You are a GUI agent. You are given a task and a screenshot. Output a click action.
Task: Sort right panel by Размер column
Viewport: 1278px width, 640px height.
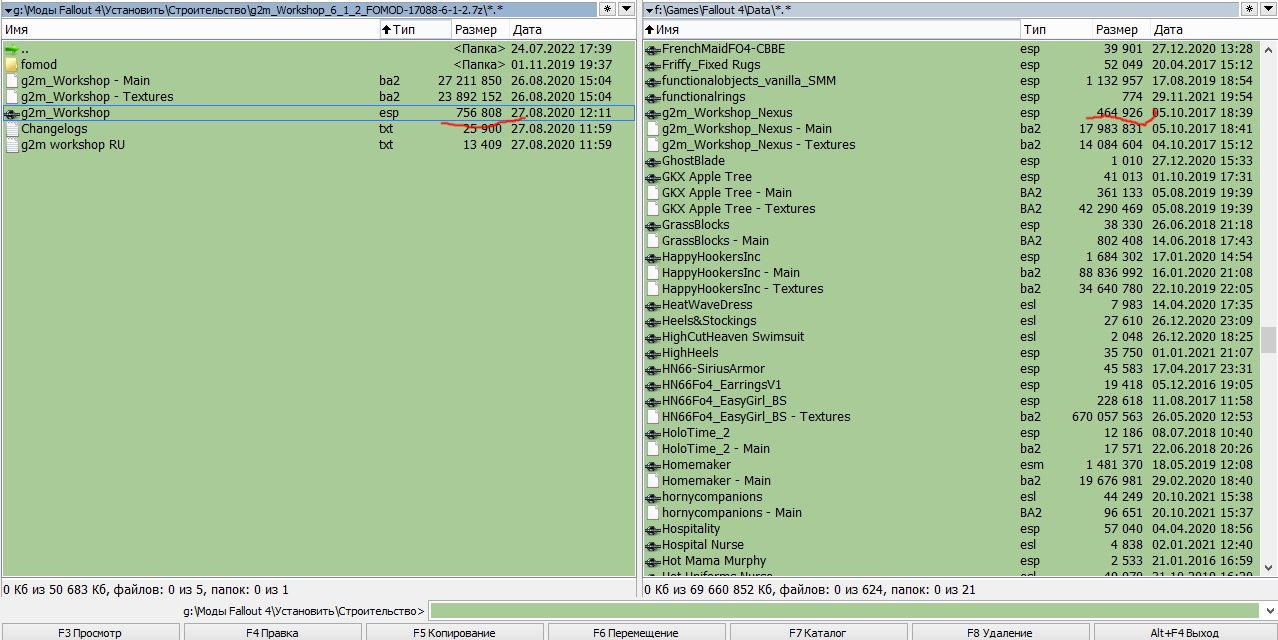coord(1116,30)
